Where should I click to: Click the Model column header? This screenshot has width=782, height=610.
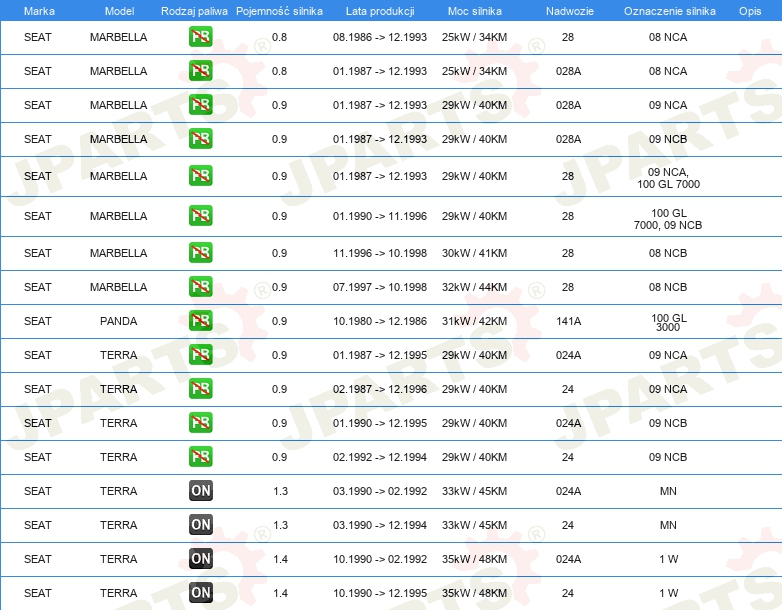119,11
